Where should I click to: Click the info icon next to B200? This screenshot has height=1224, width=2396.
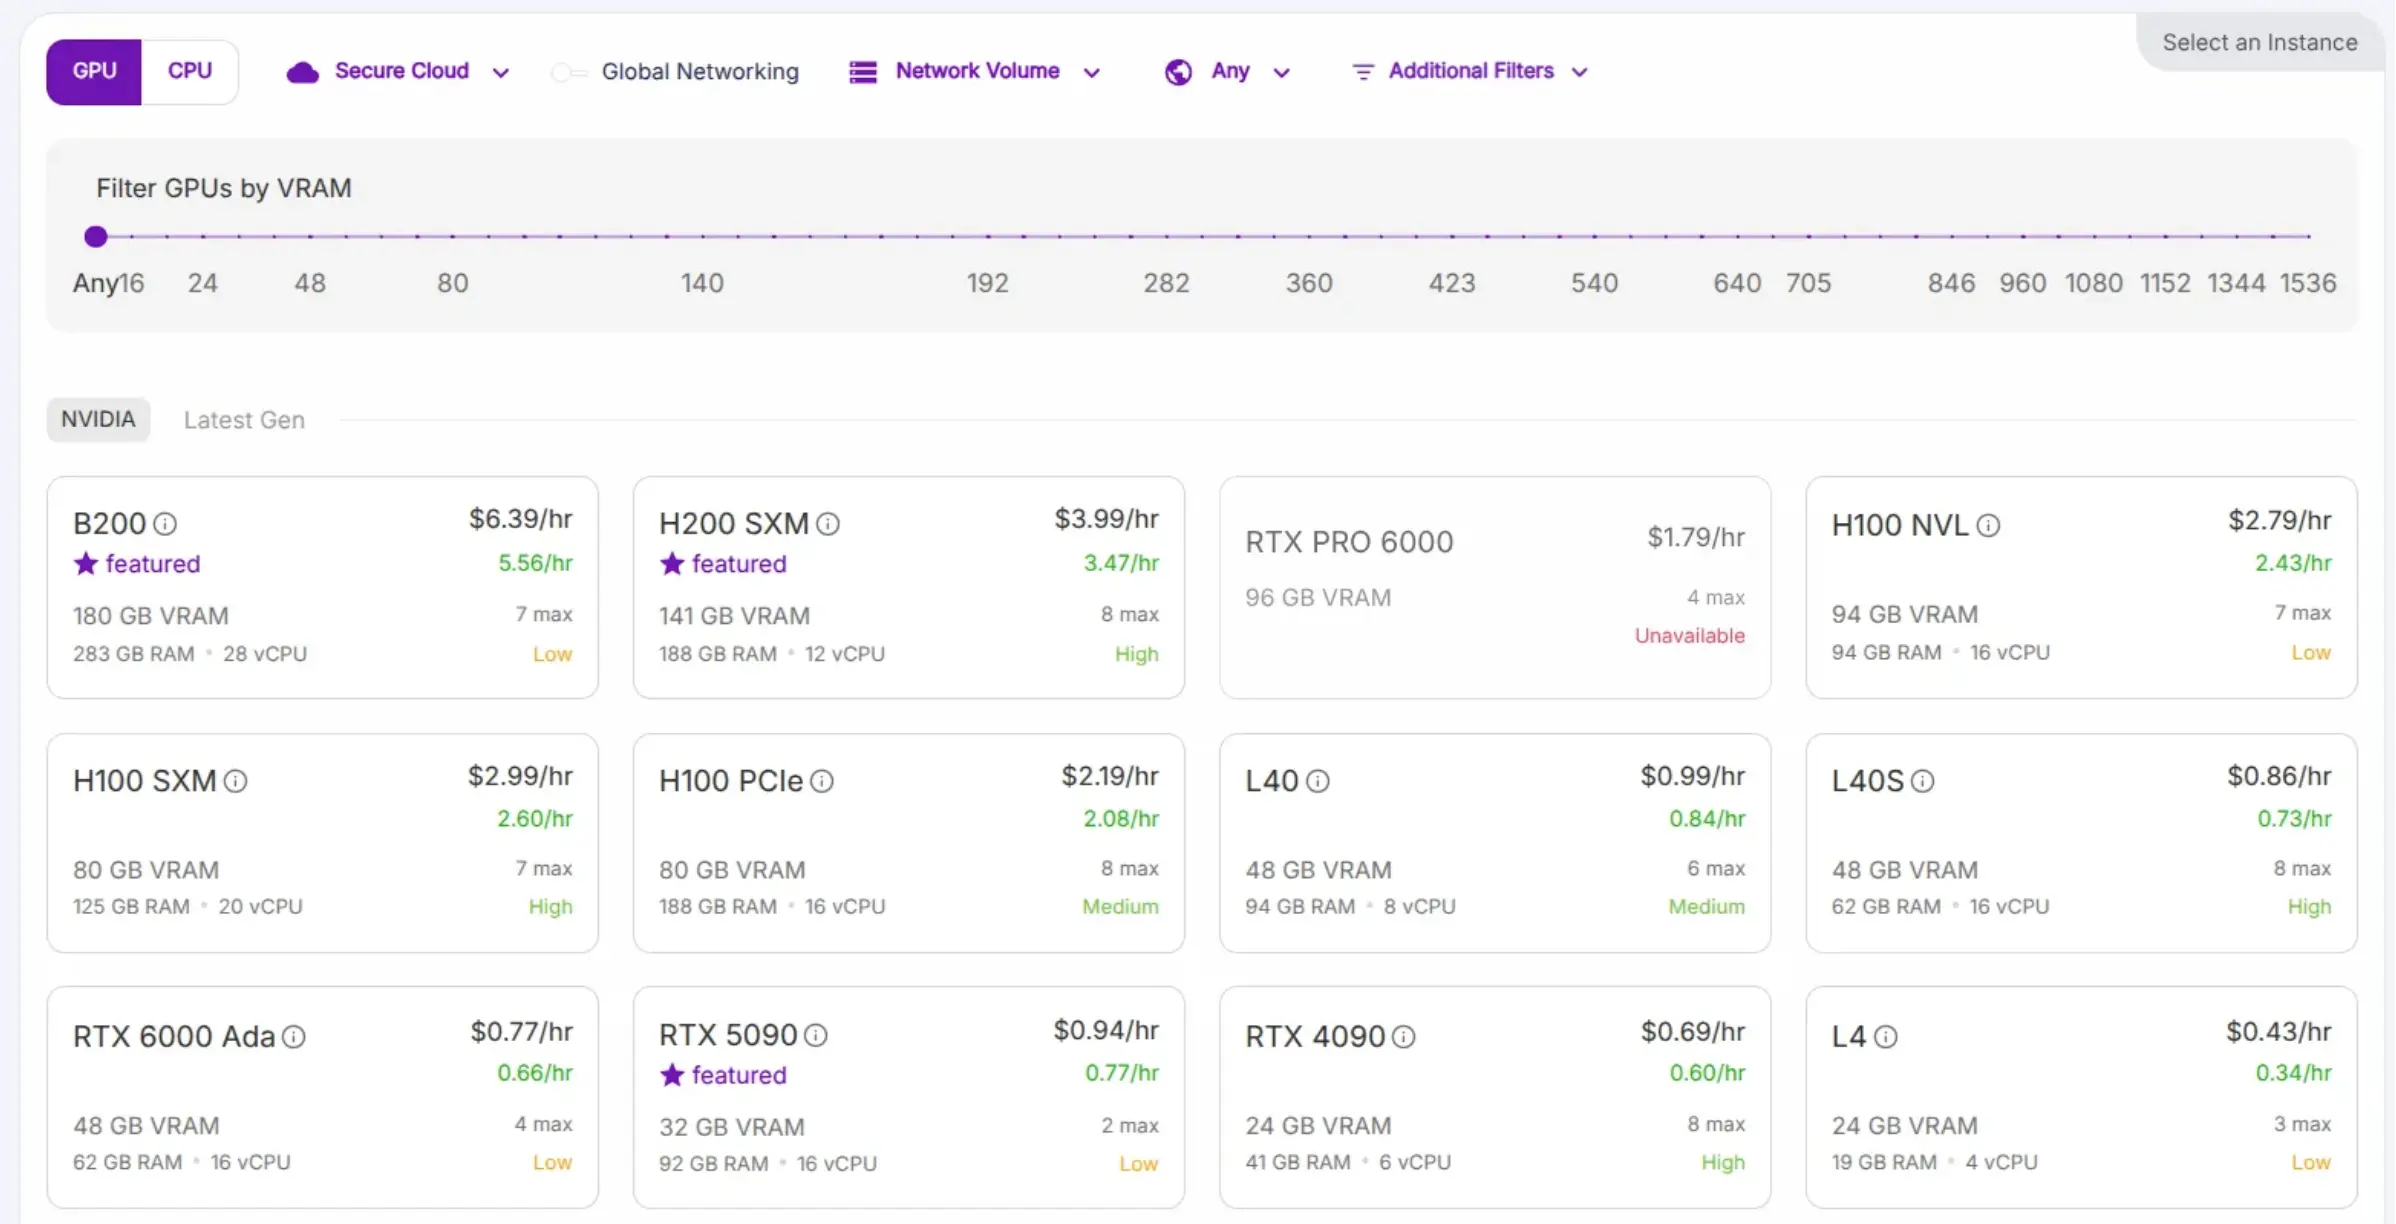click(x=165, y=524)
